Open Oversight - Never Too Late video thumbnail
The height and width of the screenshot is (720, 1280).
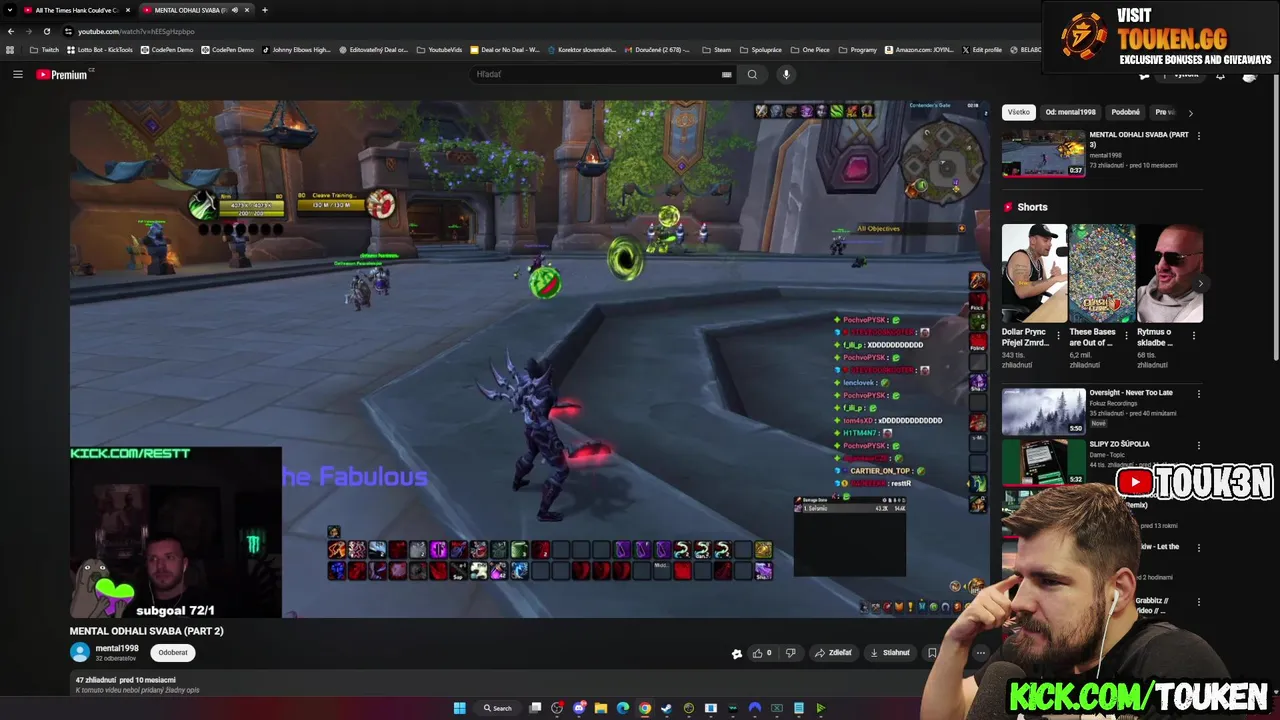tap(1043, 411)
